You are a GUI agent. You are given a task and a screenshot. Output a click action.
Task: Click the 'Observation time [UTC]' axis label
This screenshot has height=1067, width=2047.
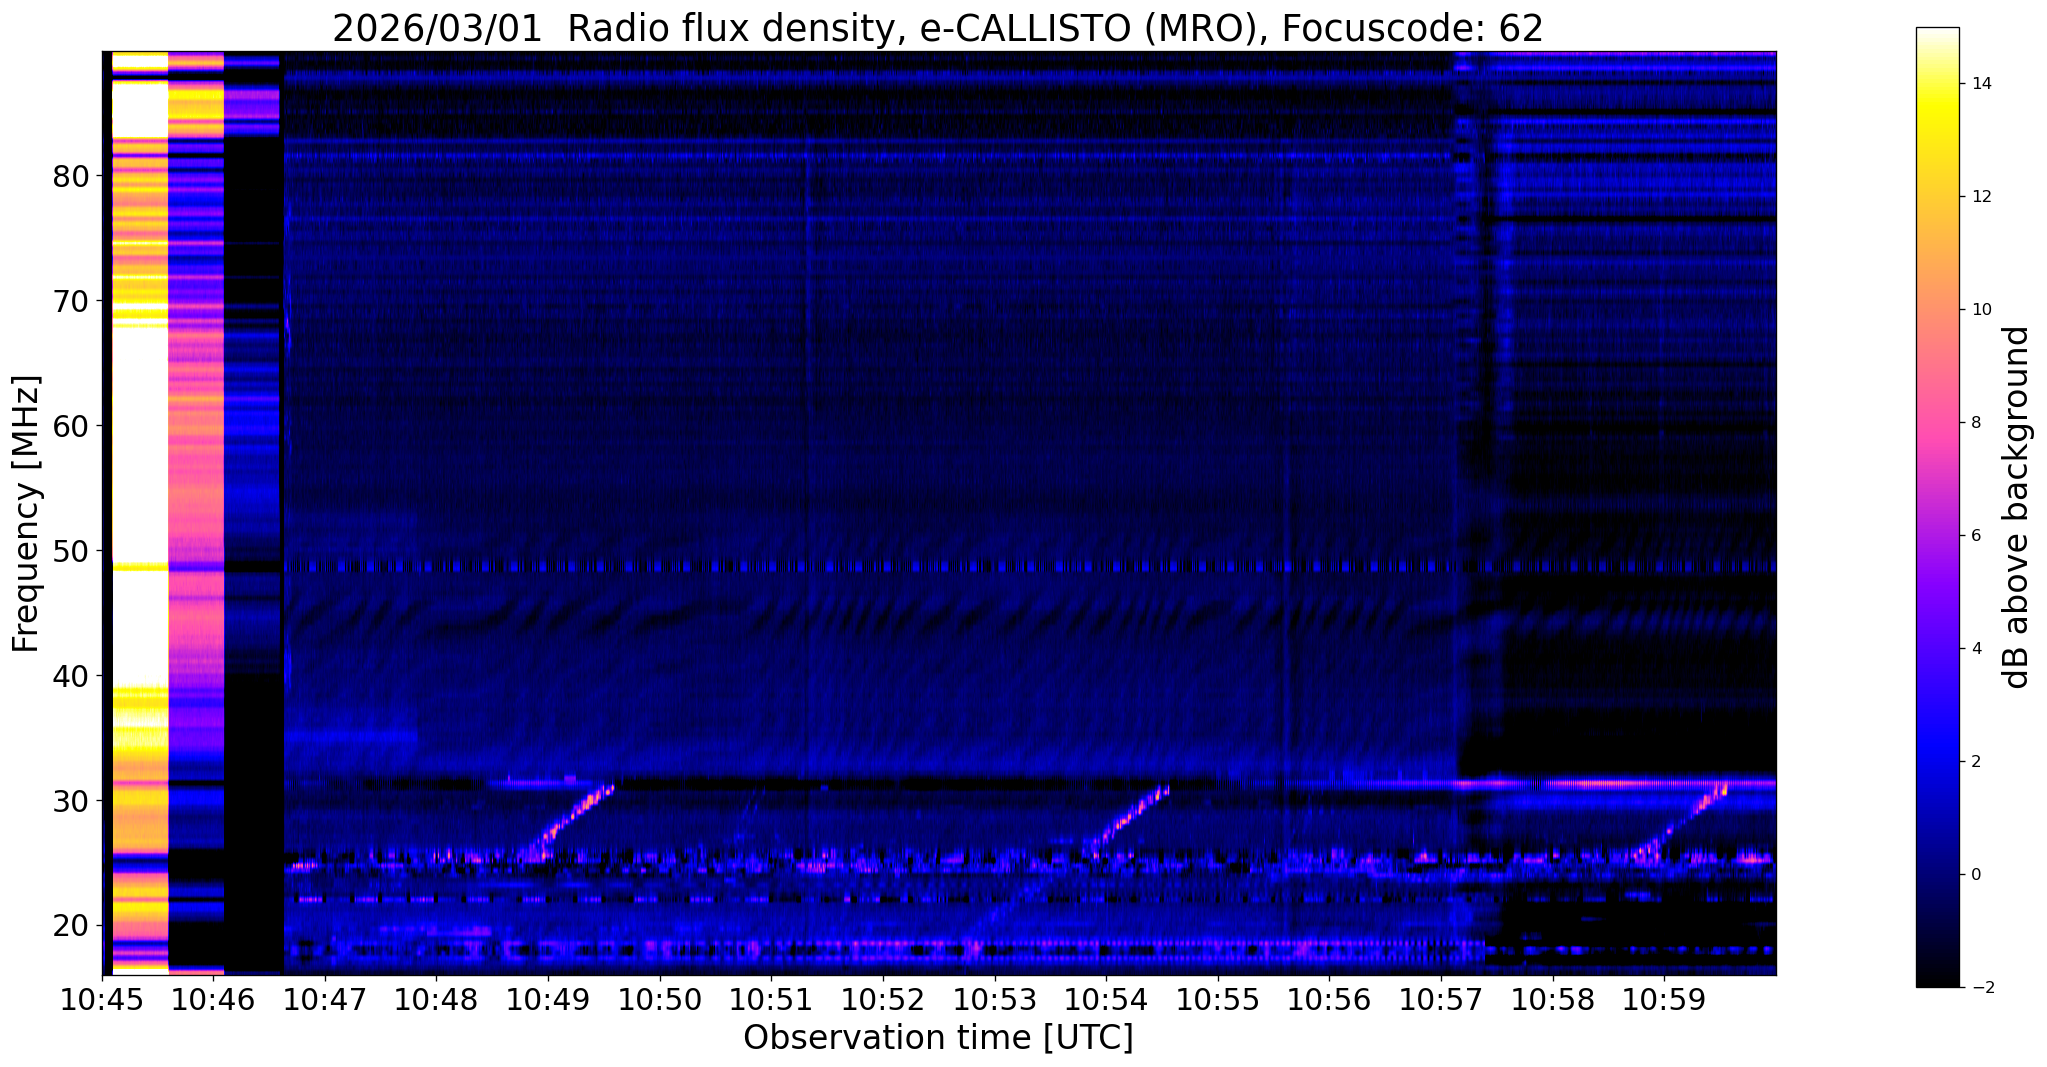(938, 1037)
